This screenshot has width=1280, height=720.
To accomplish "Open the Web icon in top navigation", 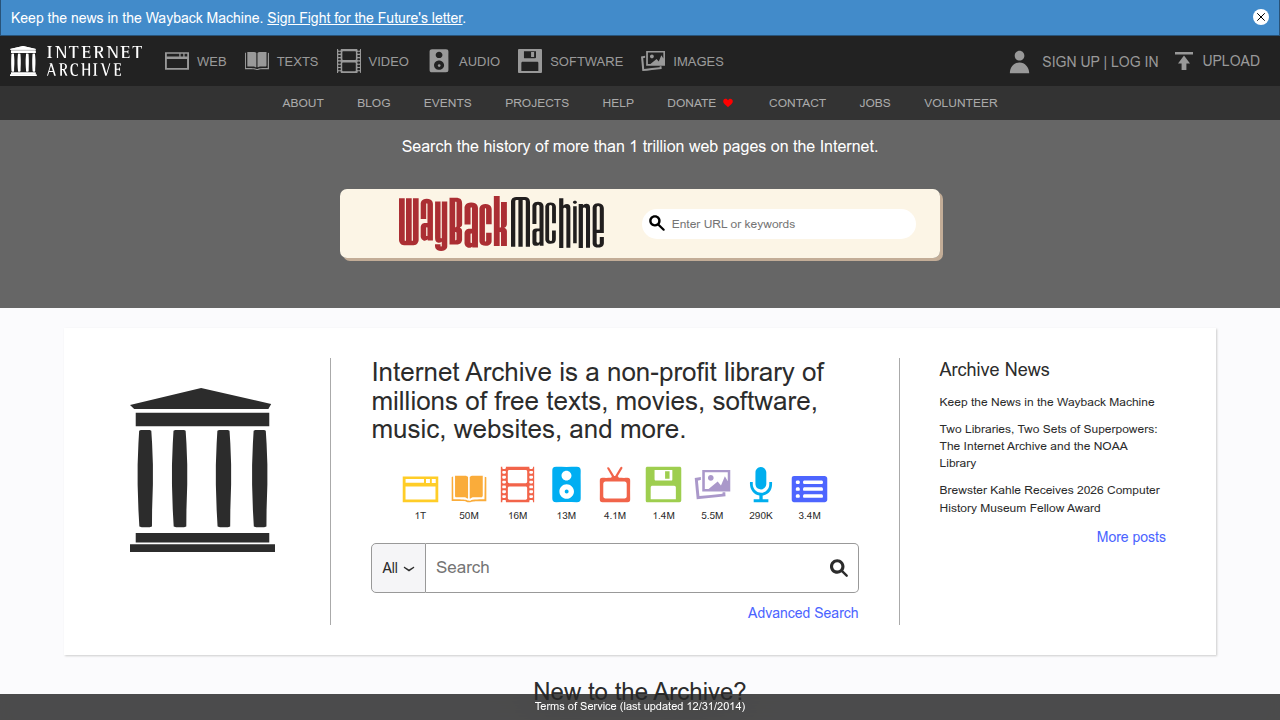I will point(177,61).
